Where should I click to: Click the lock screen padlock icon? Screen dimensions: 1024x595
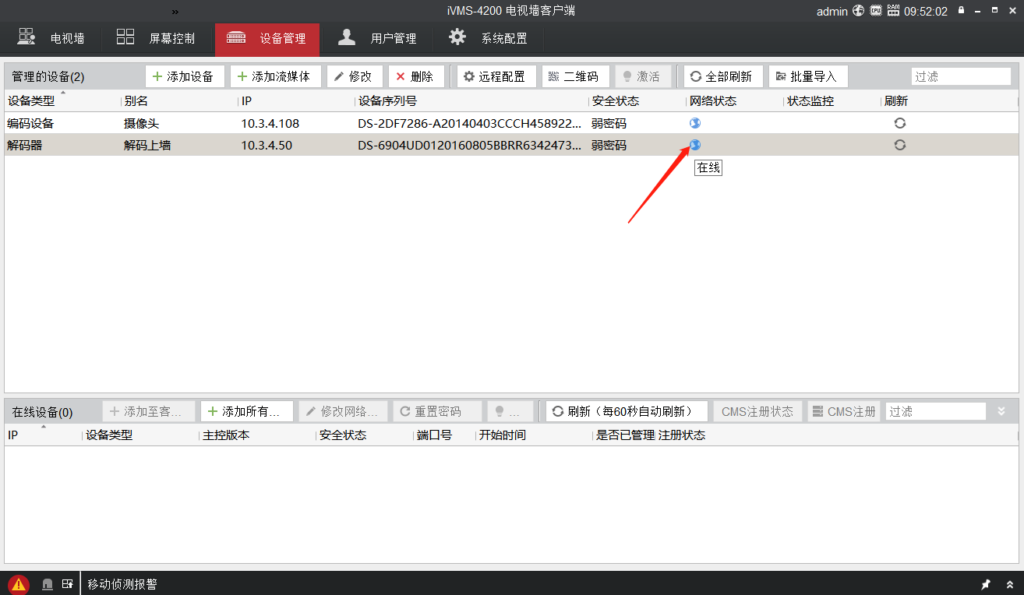click(x=962, y=11)
